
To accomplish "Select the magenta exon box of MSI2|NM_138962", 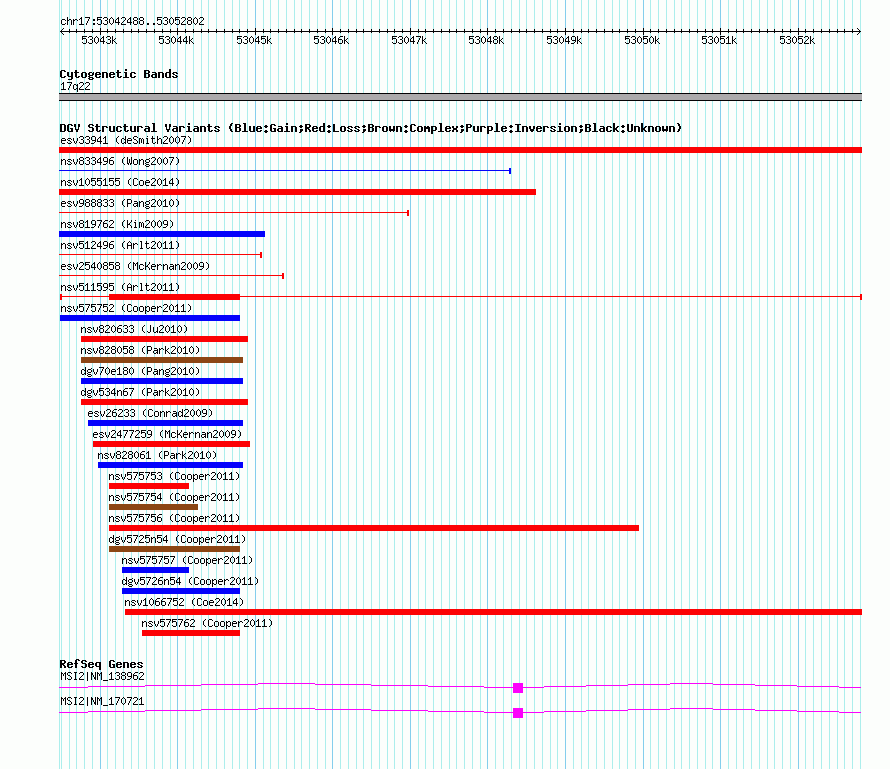I will pos(518,688).
